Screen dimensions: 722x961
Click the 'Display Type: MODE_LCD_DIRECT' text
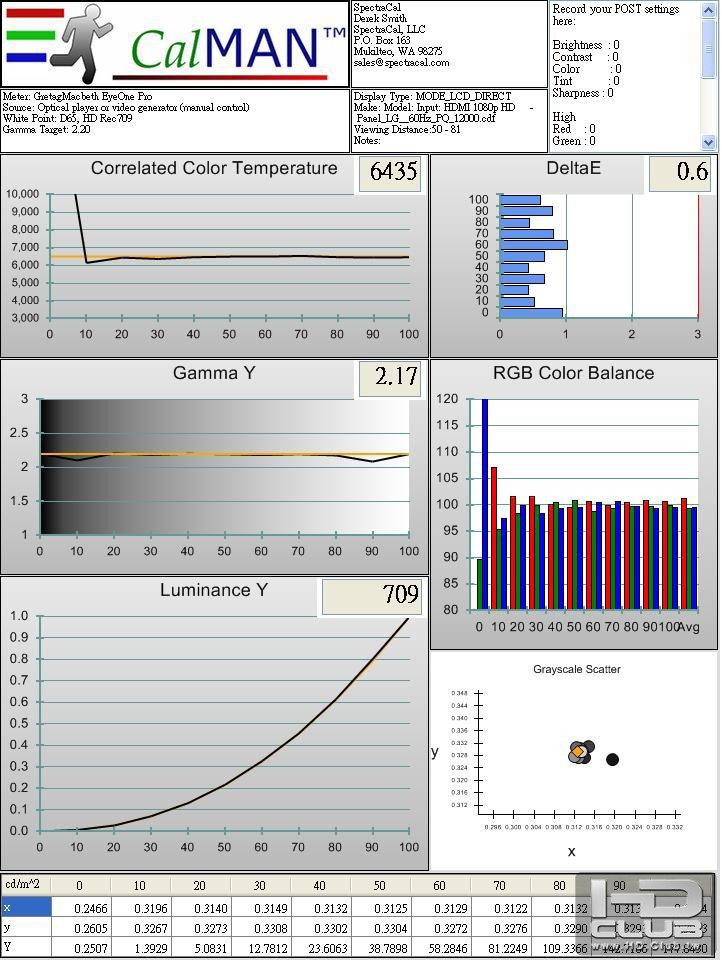click(432, 96)
